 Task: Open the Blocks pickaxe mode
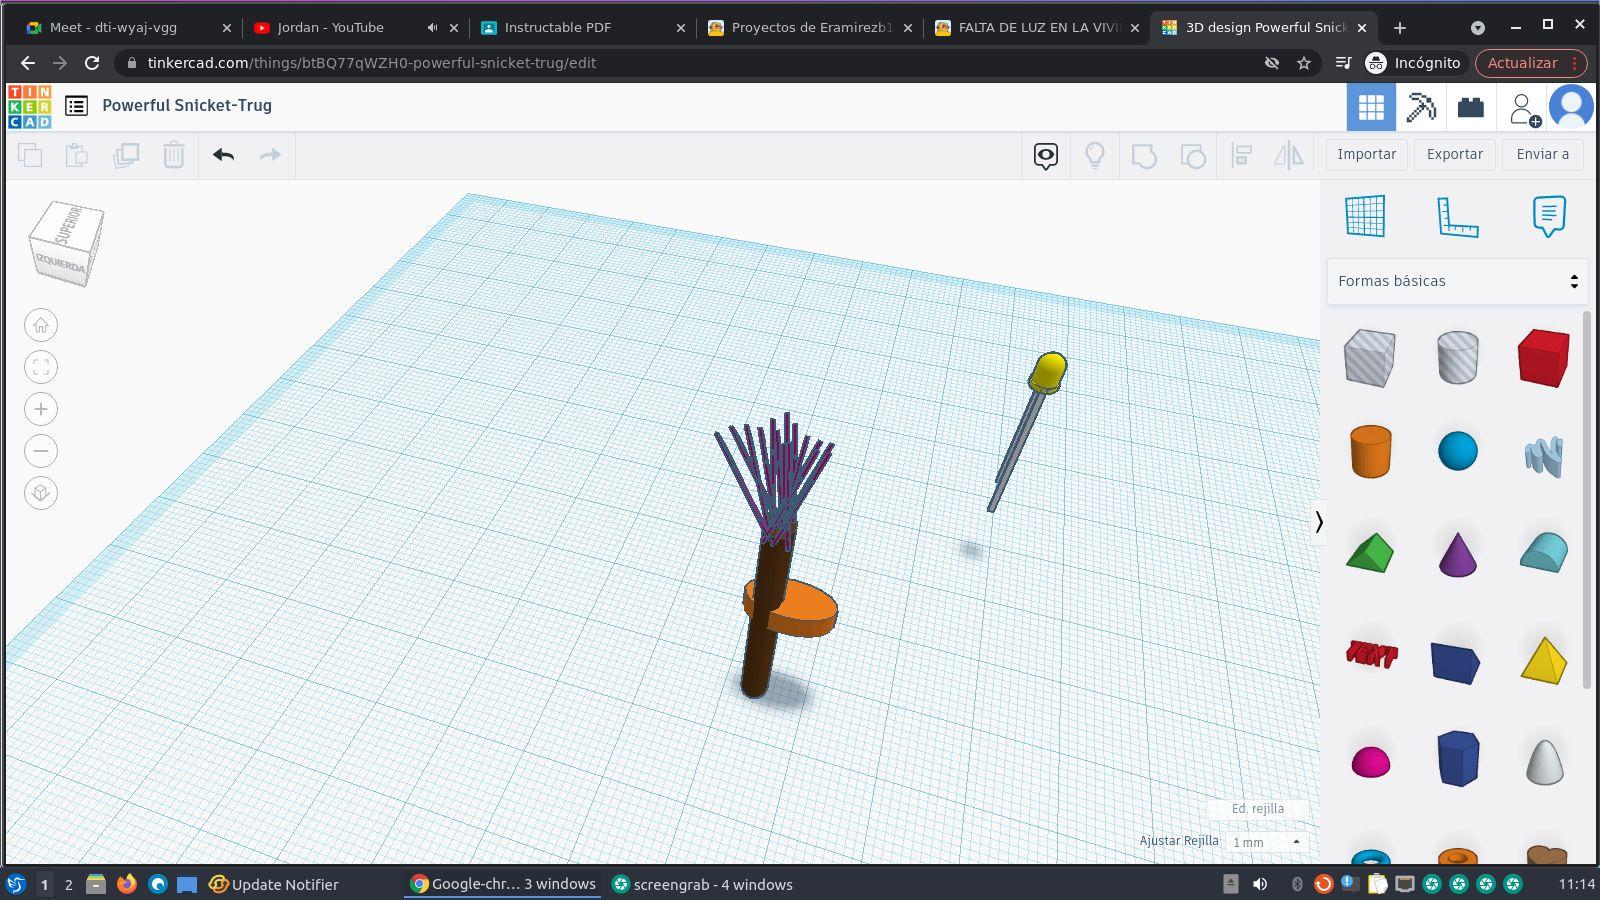pos(1421,107)
